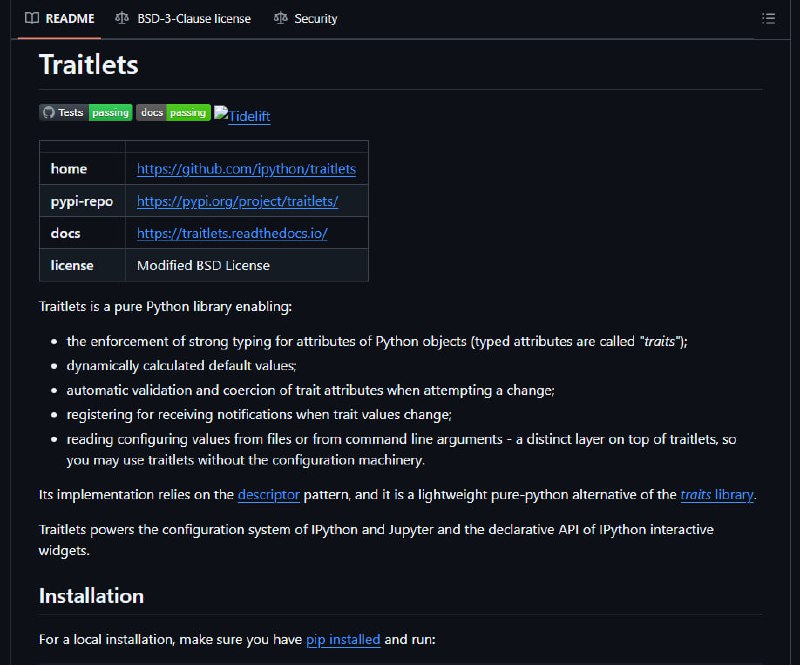Visit the pypi.org/project/traitlets link
The width and height of the screenshot is (800, 665).
click(x=237, y=201)
